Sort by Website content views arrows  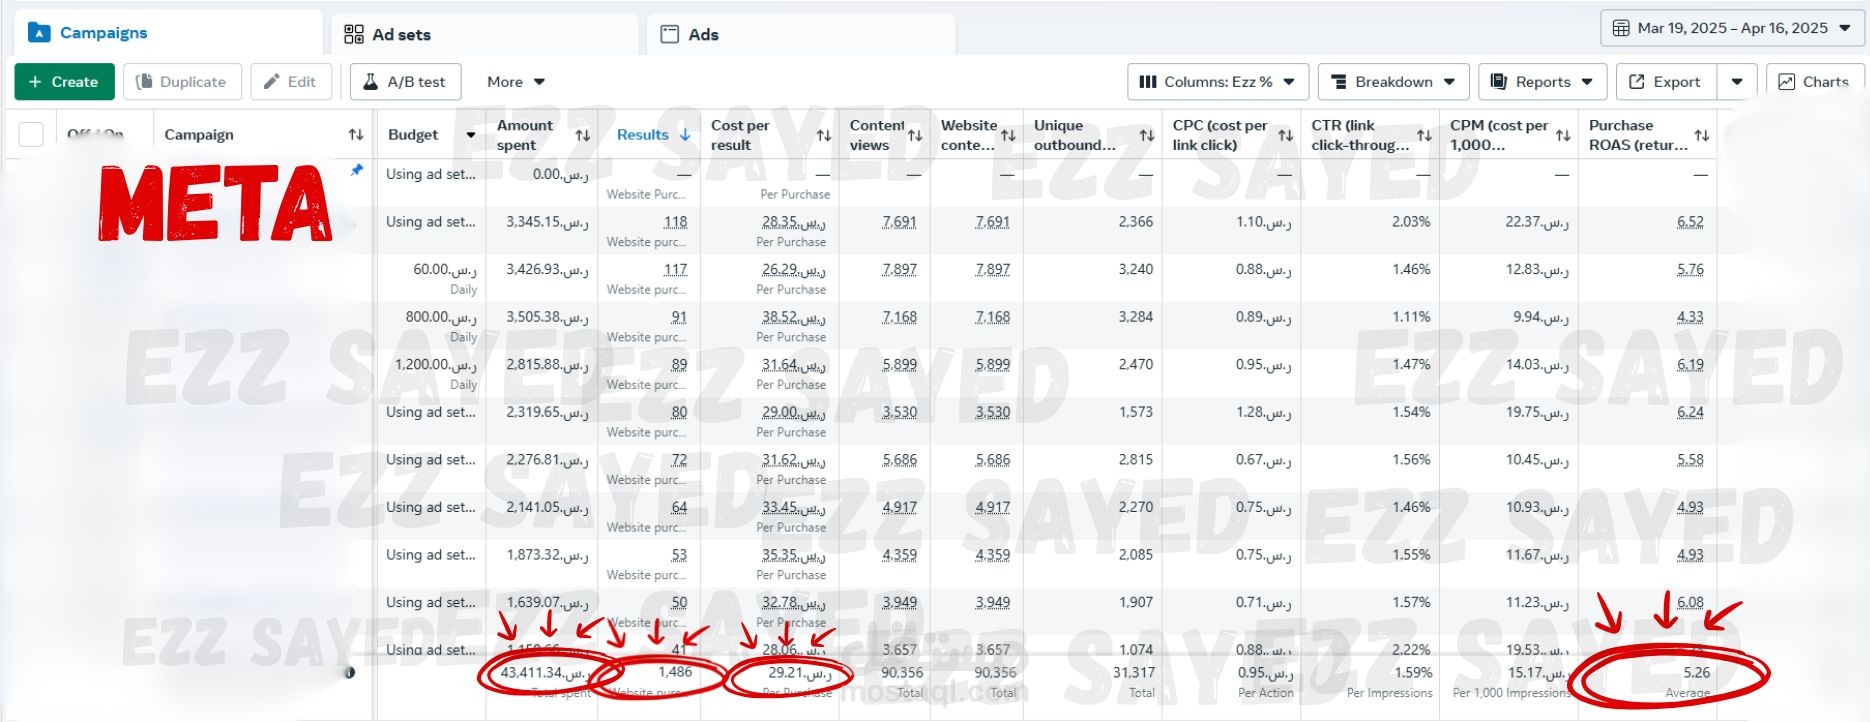(1008, 135)
